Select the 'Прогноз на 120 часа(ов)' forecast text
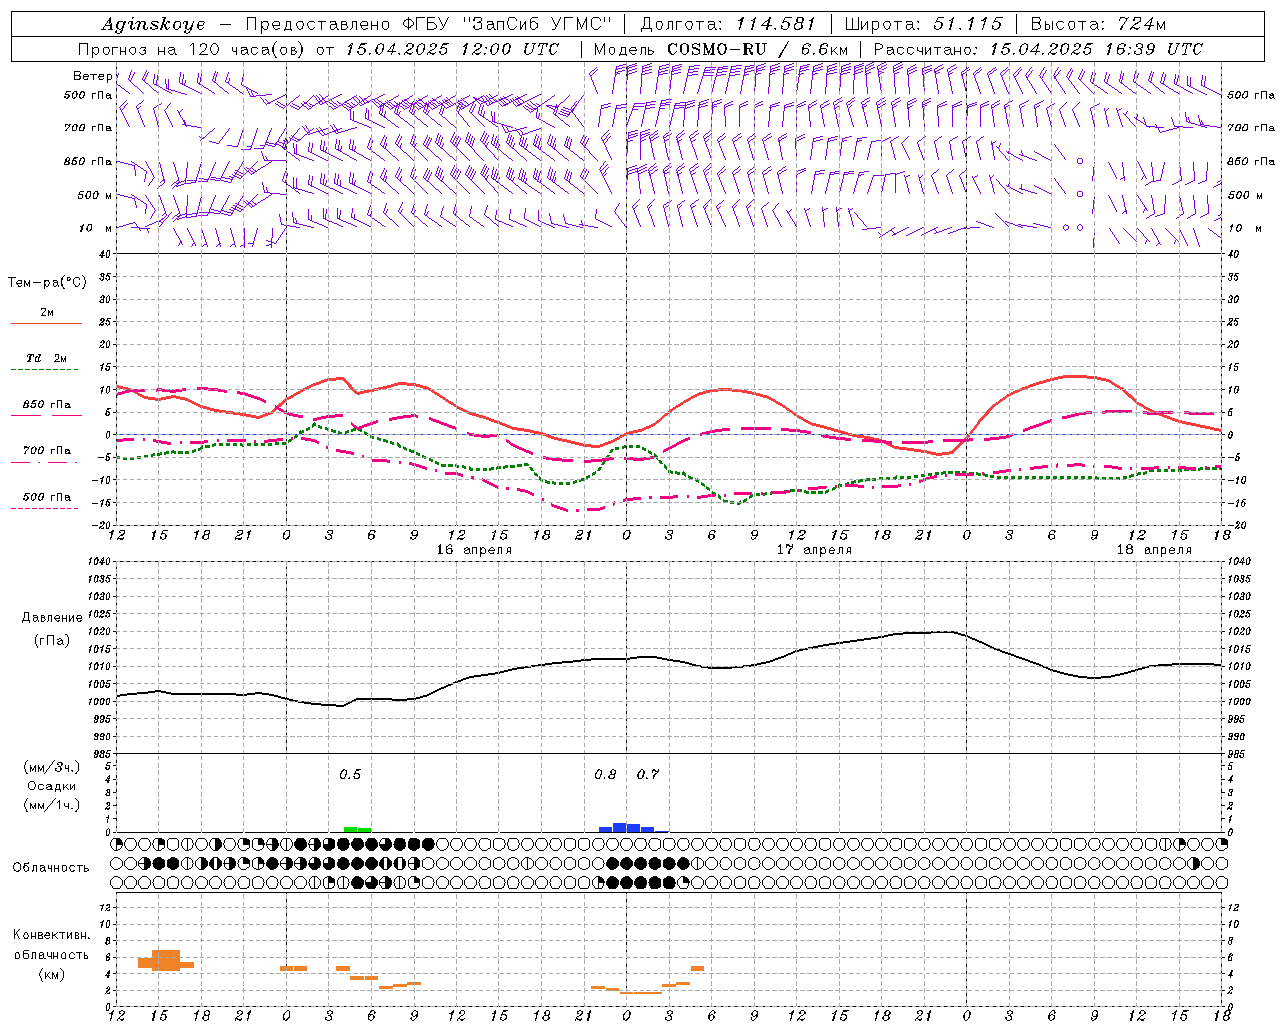 [193, 49]
